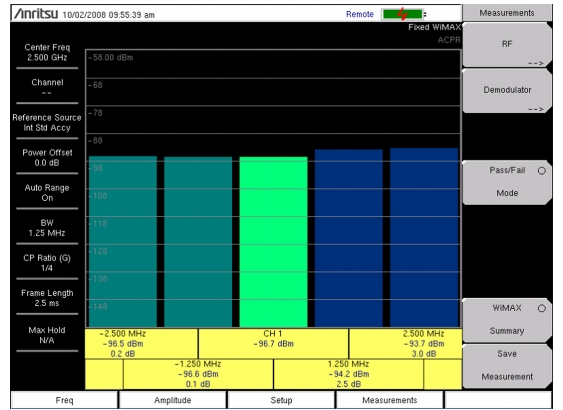Toggle the Auto Range On setting

click(47, 193)
